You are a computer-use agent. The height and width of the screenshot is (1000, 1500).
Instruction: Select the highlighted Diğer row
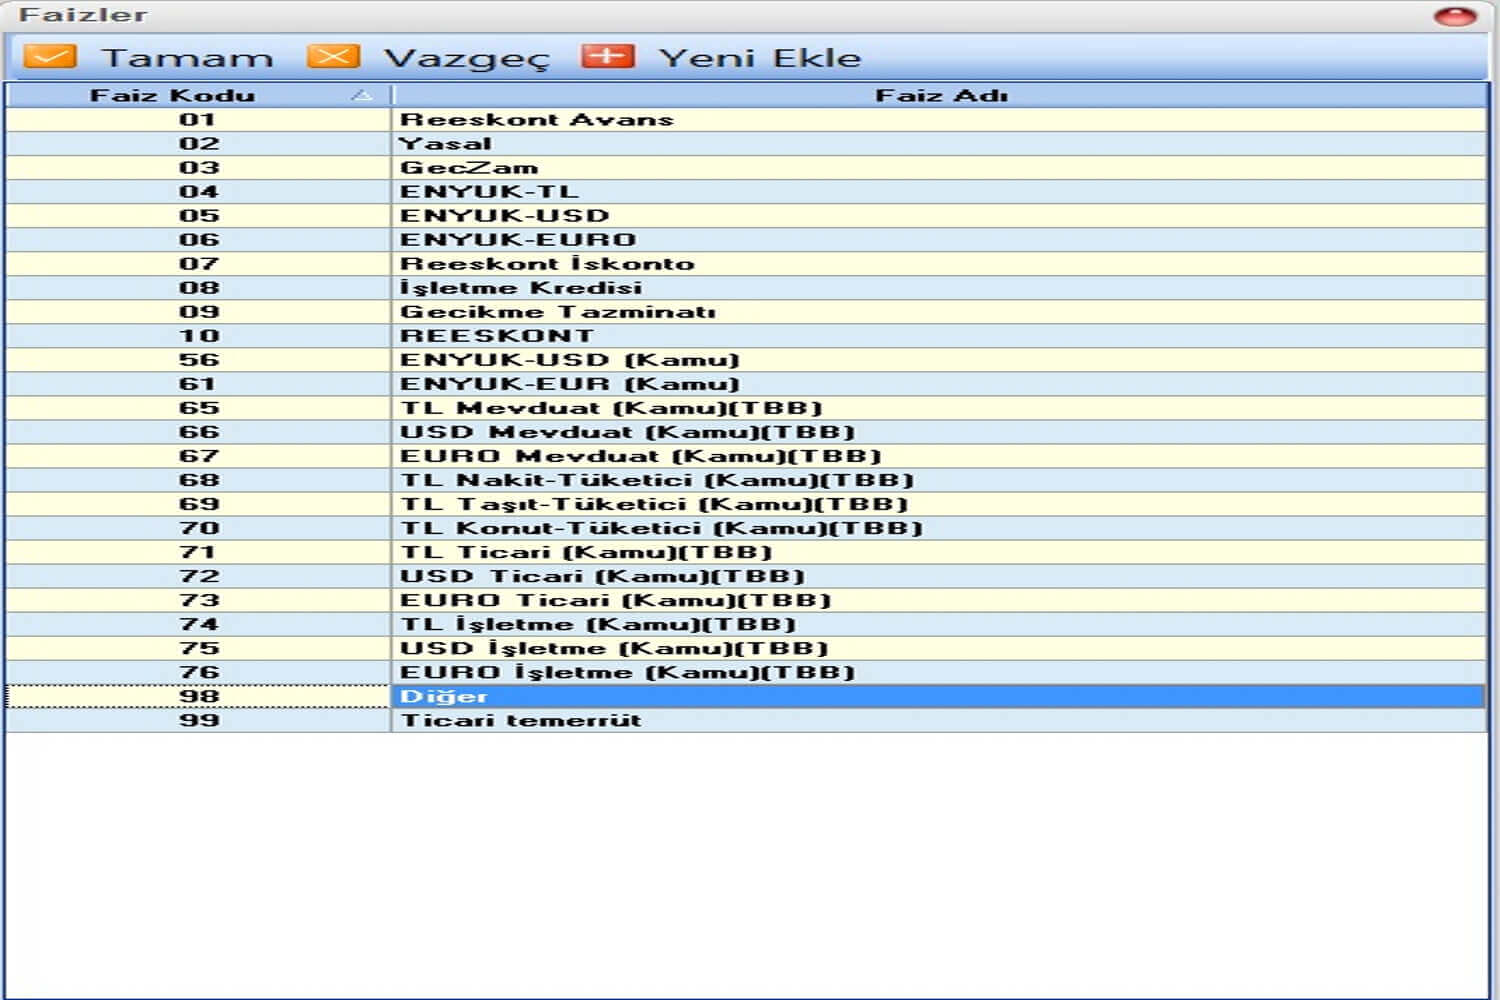coord(444,696)
